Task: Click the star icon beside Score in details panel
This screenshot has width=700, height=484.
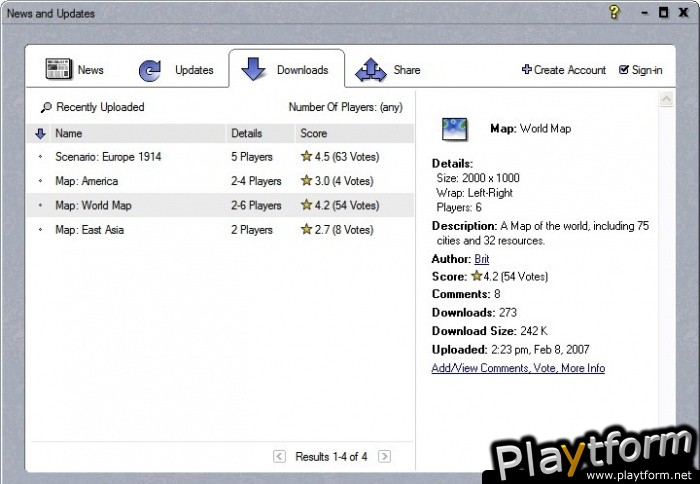Action: [477, 276]
